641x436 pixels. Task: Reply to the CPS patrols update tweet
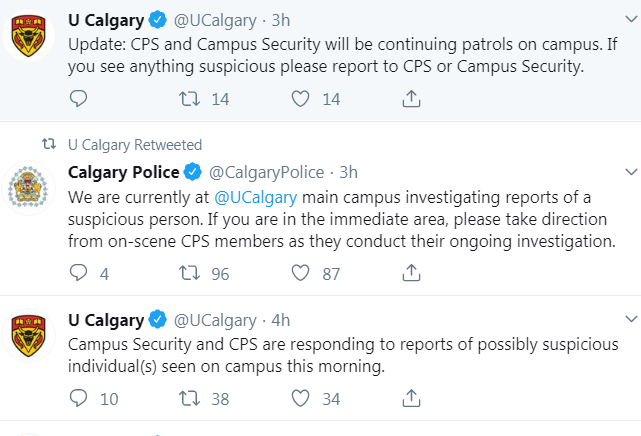[x=80, y=98]
